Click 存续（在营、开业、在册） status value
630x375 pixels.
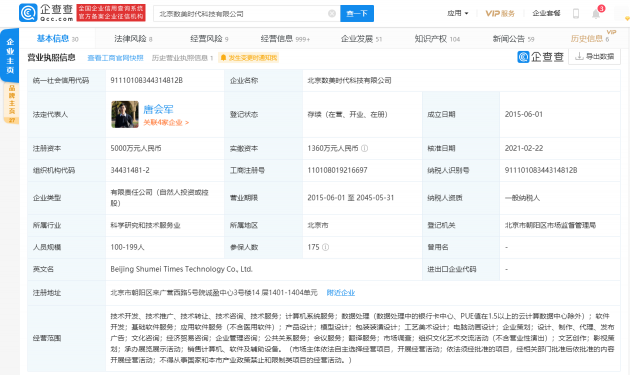tap(348, 114)
